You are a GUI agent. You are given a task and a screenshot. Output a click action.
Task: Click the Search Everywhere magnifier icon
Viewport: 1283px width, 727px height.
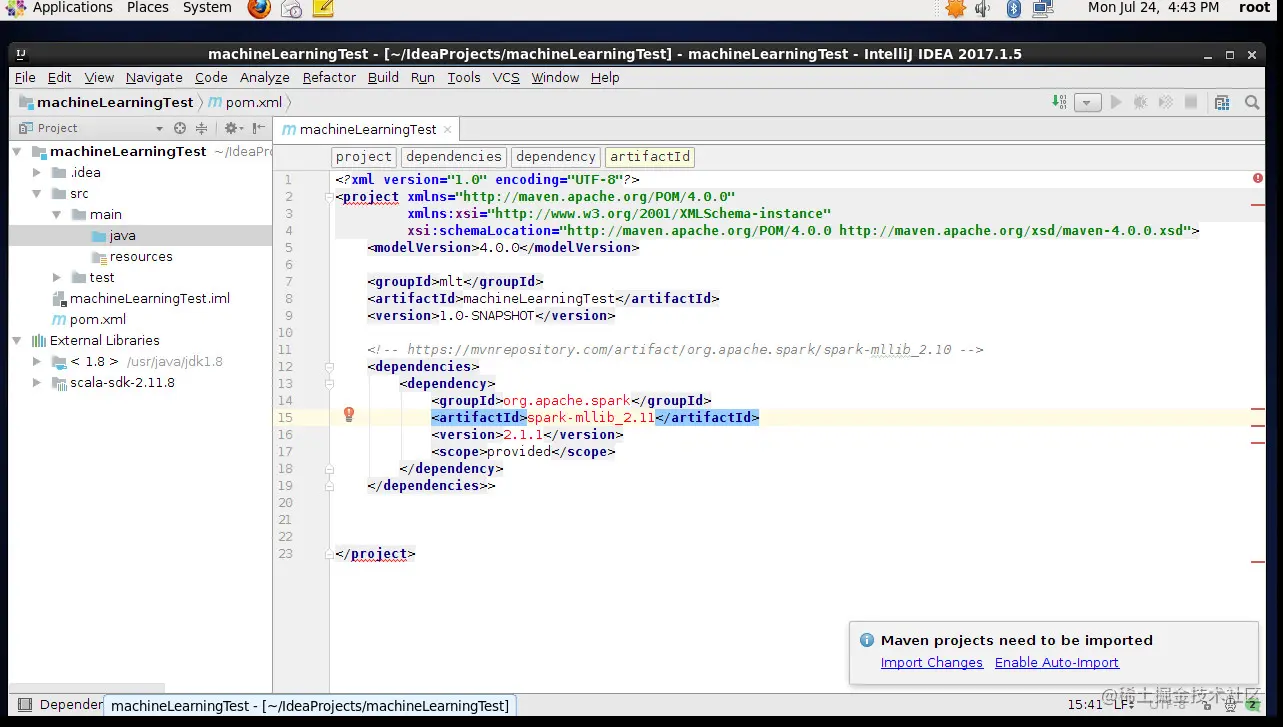pos(1251,102)
